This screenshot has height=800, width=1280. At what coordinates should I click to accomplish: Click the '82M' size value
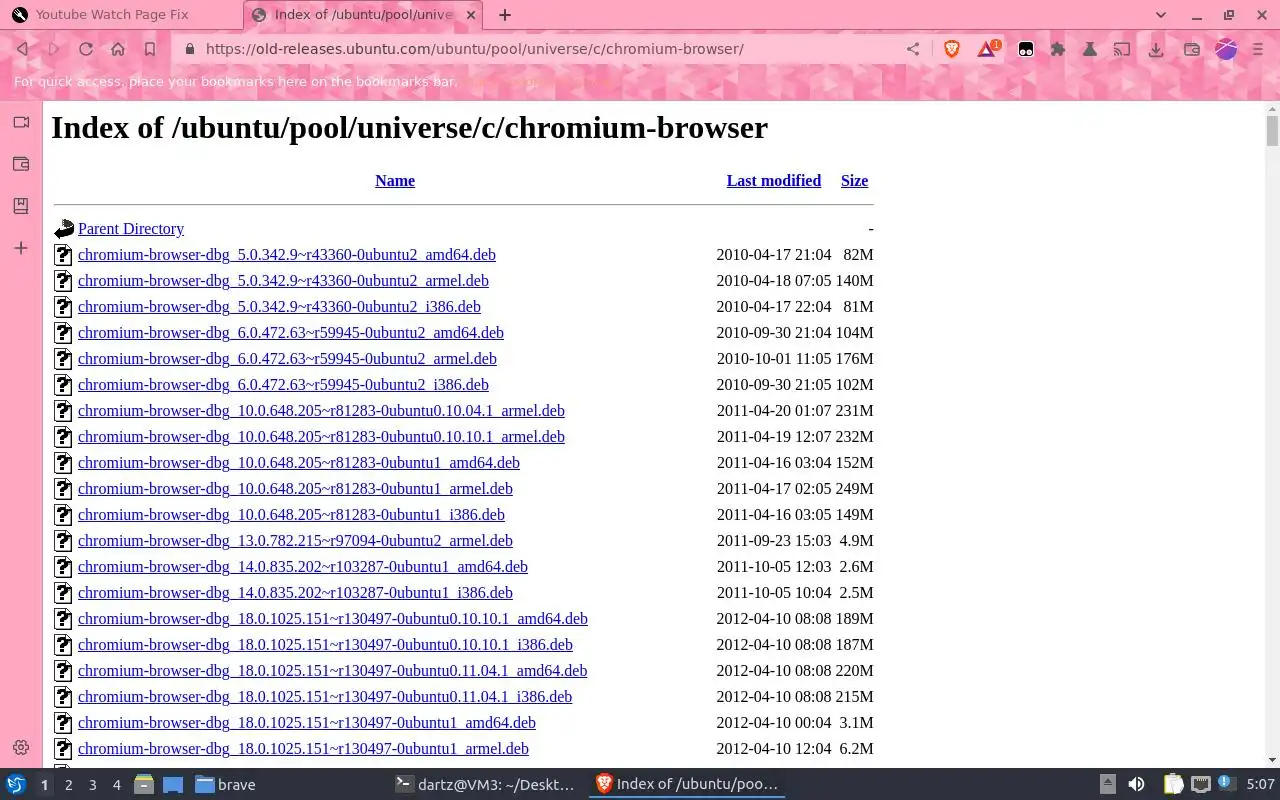pyautogui.click(x=858, y=255)
